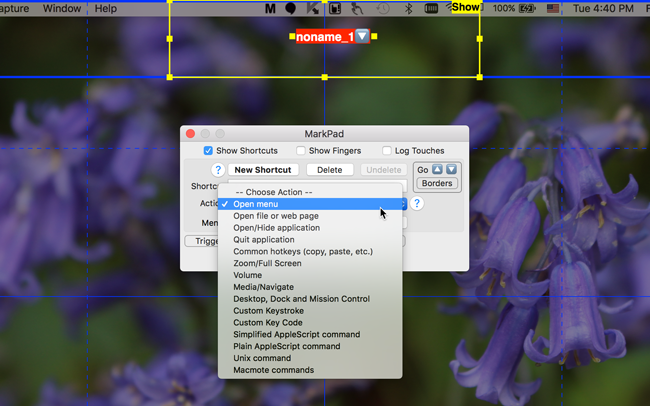This screenshot has height=406, width=650.
Task: Open the Window menu in menu bar
Action: (62, 8)
